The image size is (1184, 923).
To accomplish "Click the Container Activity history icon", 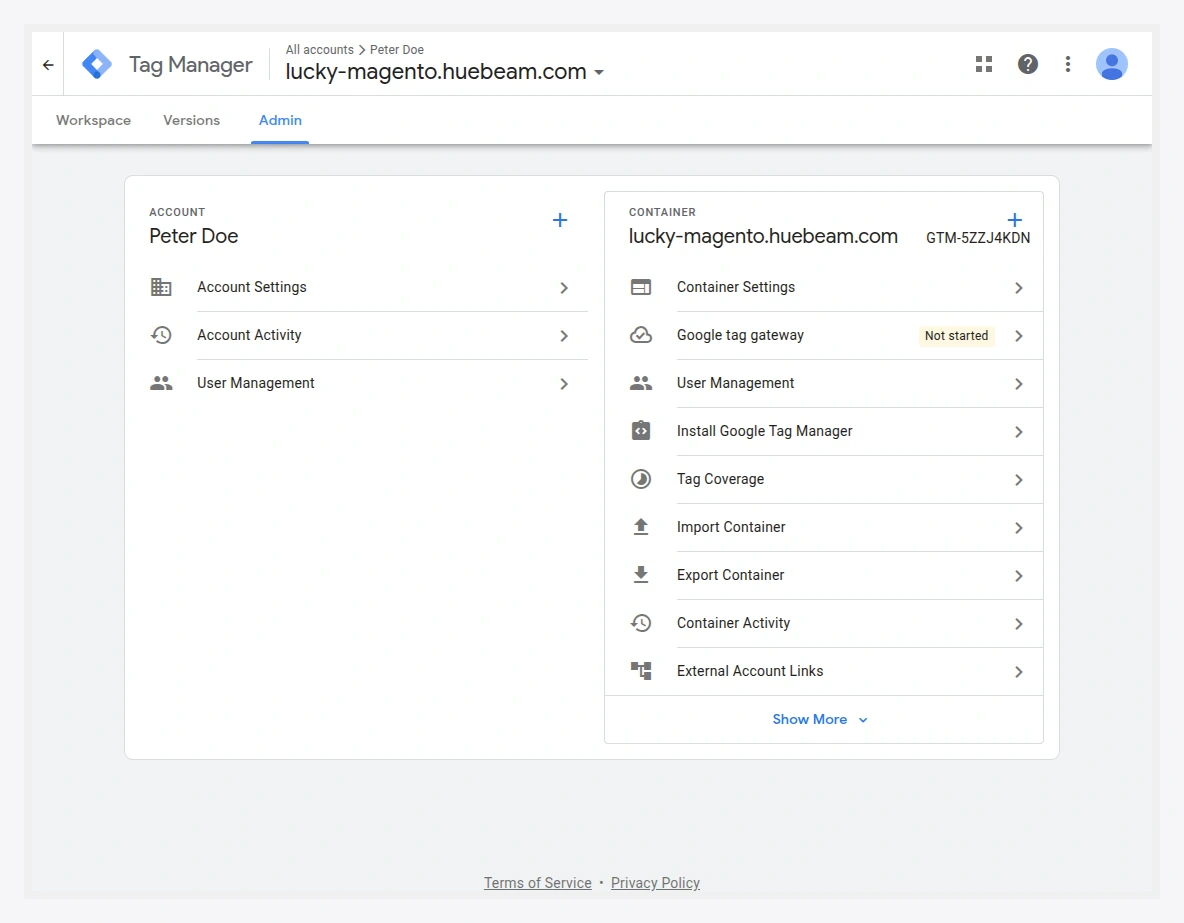I will click(640, 623).
